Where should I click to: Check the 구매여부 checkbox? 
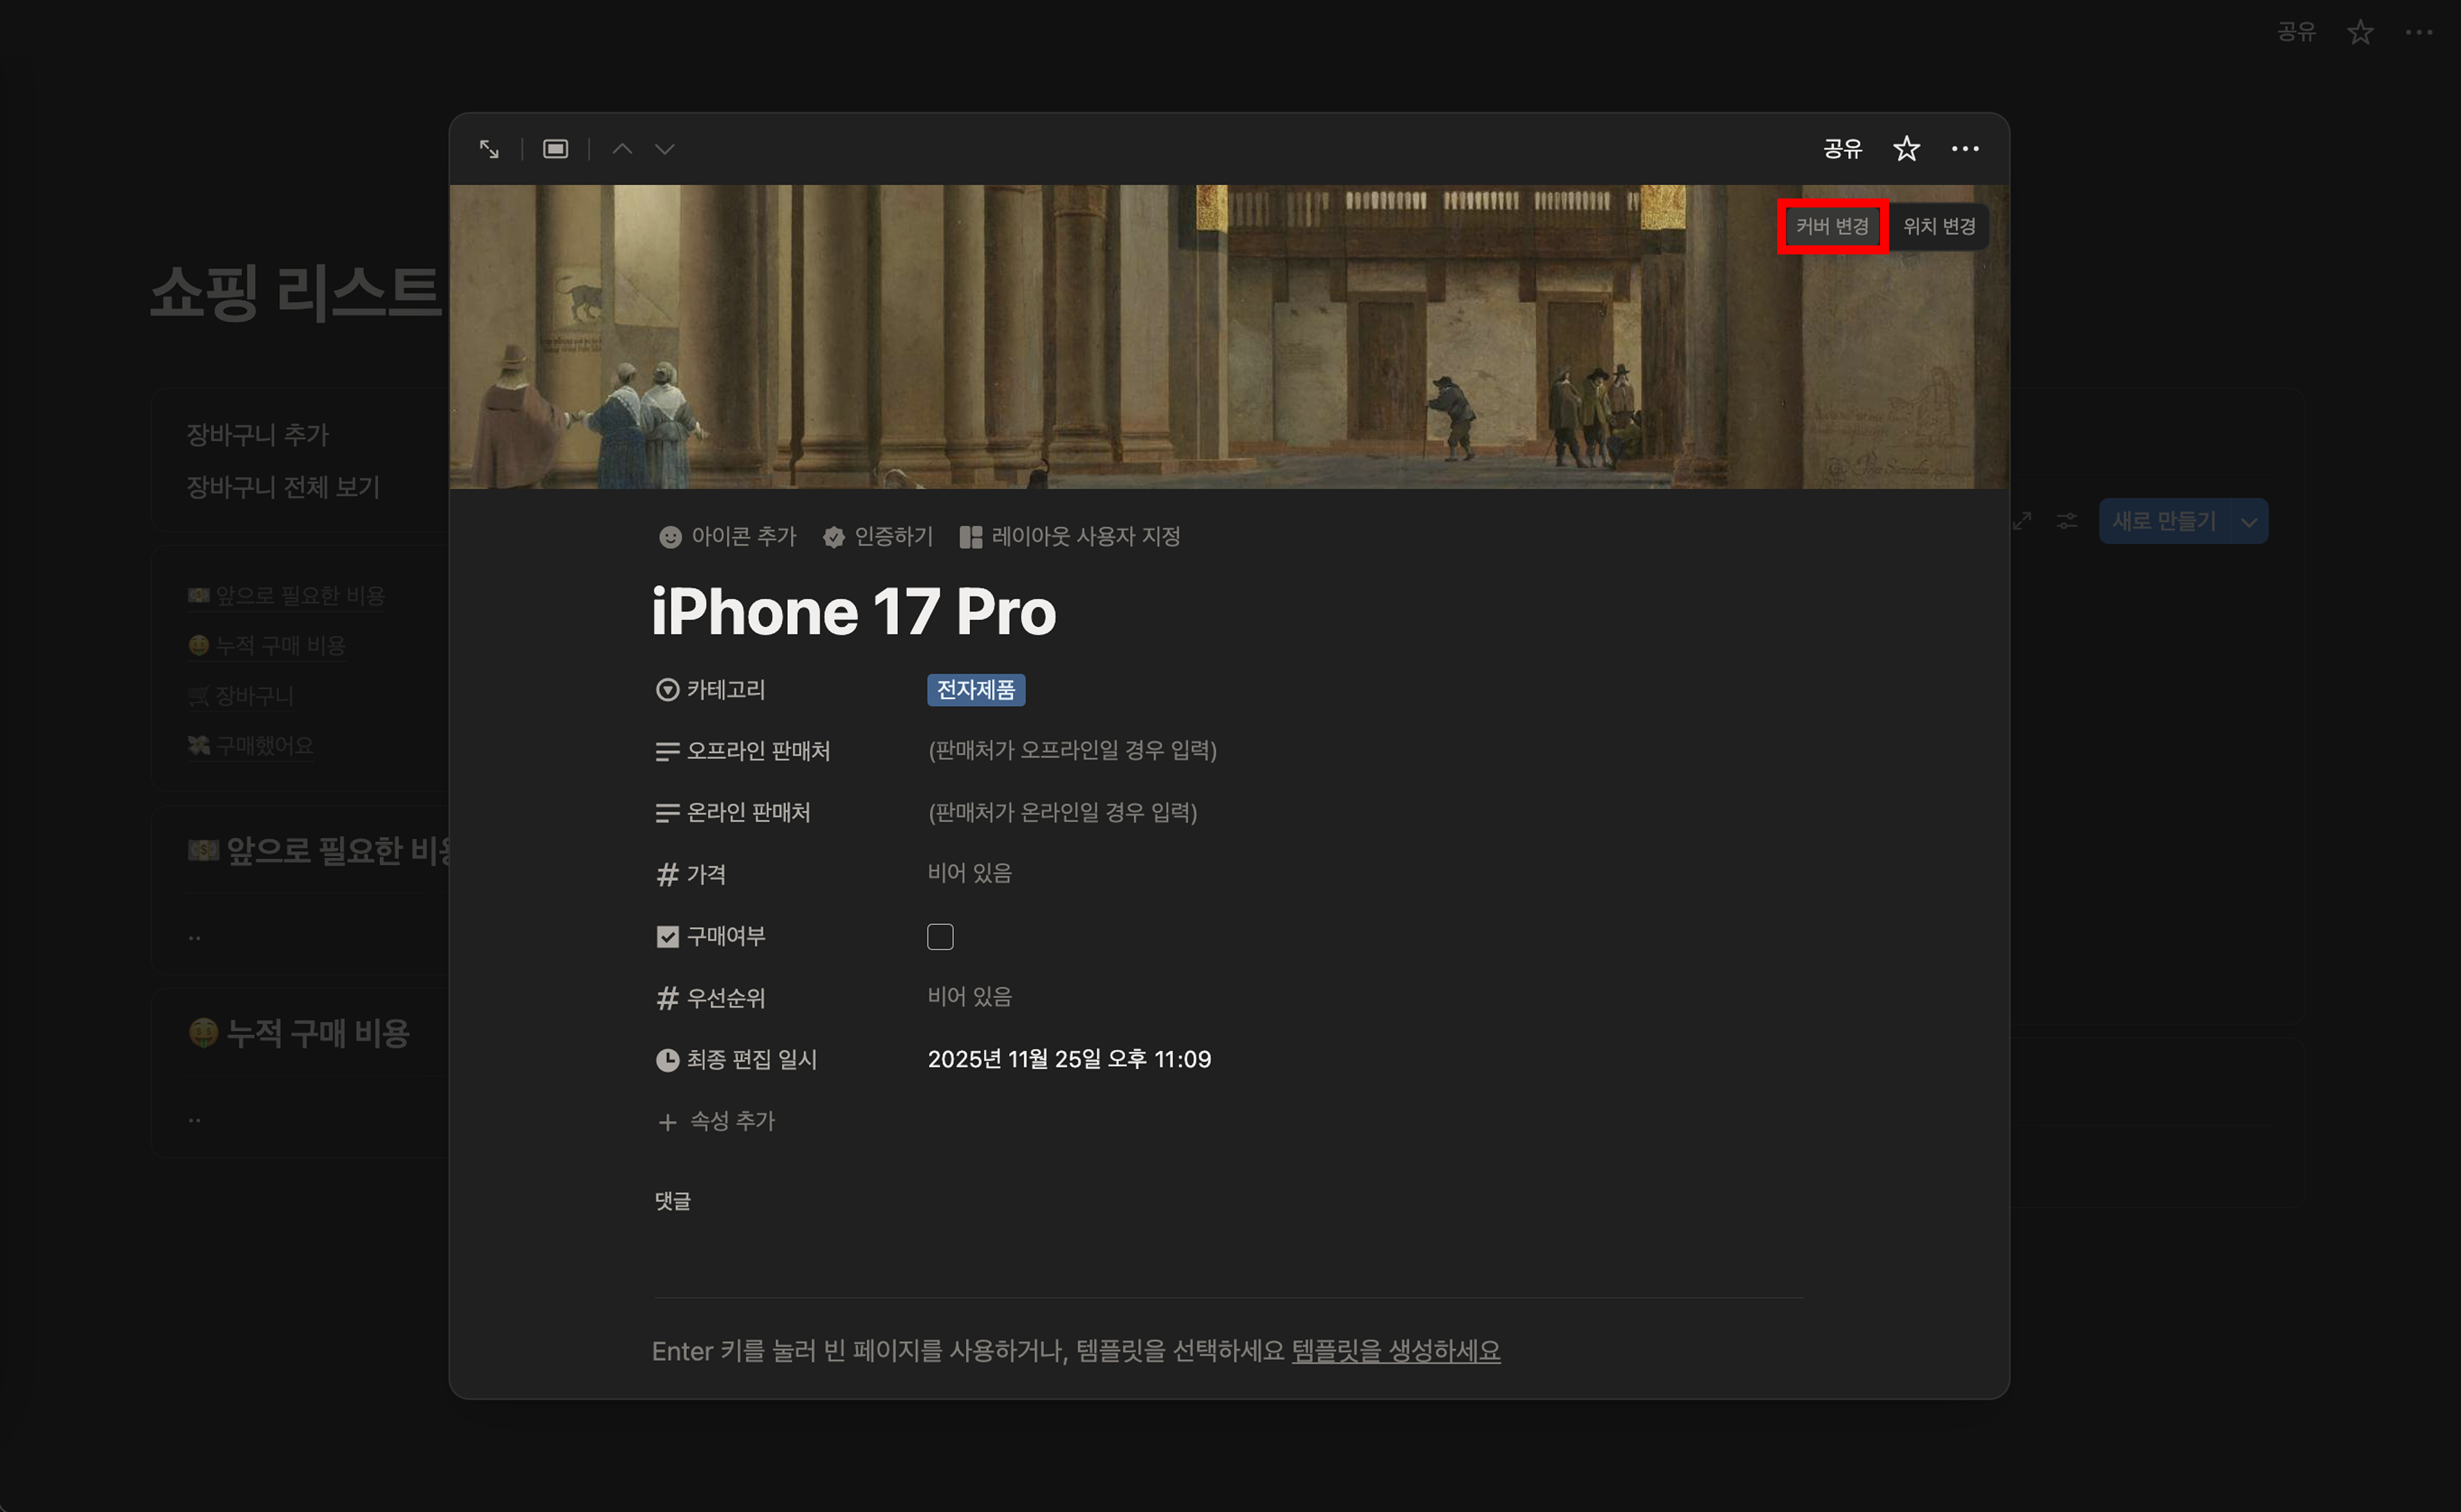tap(940, 937)
